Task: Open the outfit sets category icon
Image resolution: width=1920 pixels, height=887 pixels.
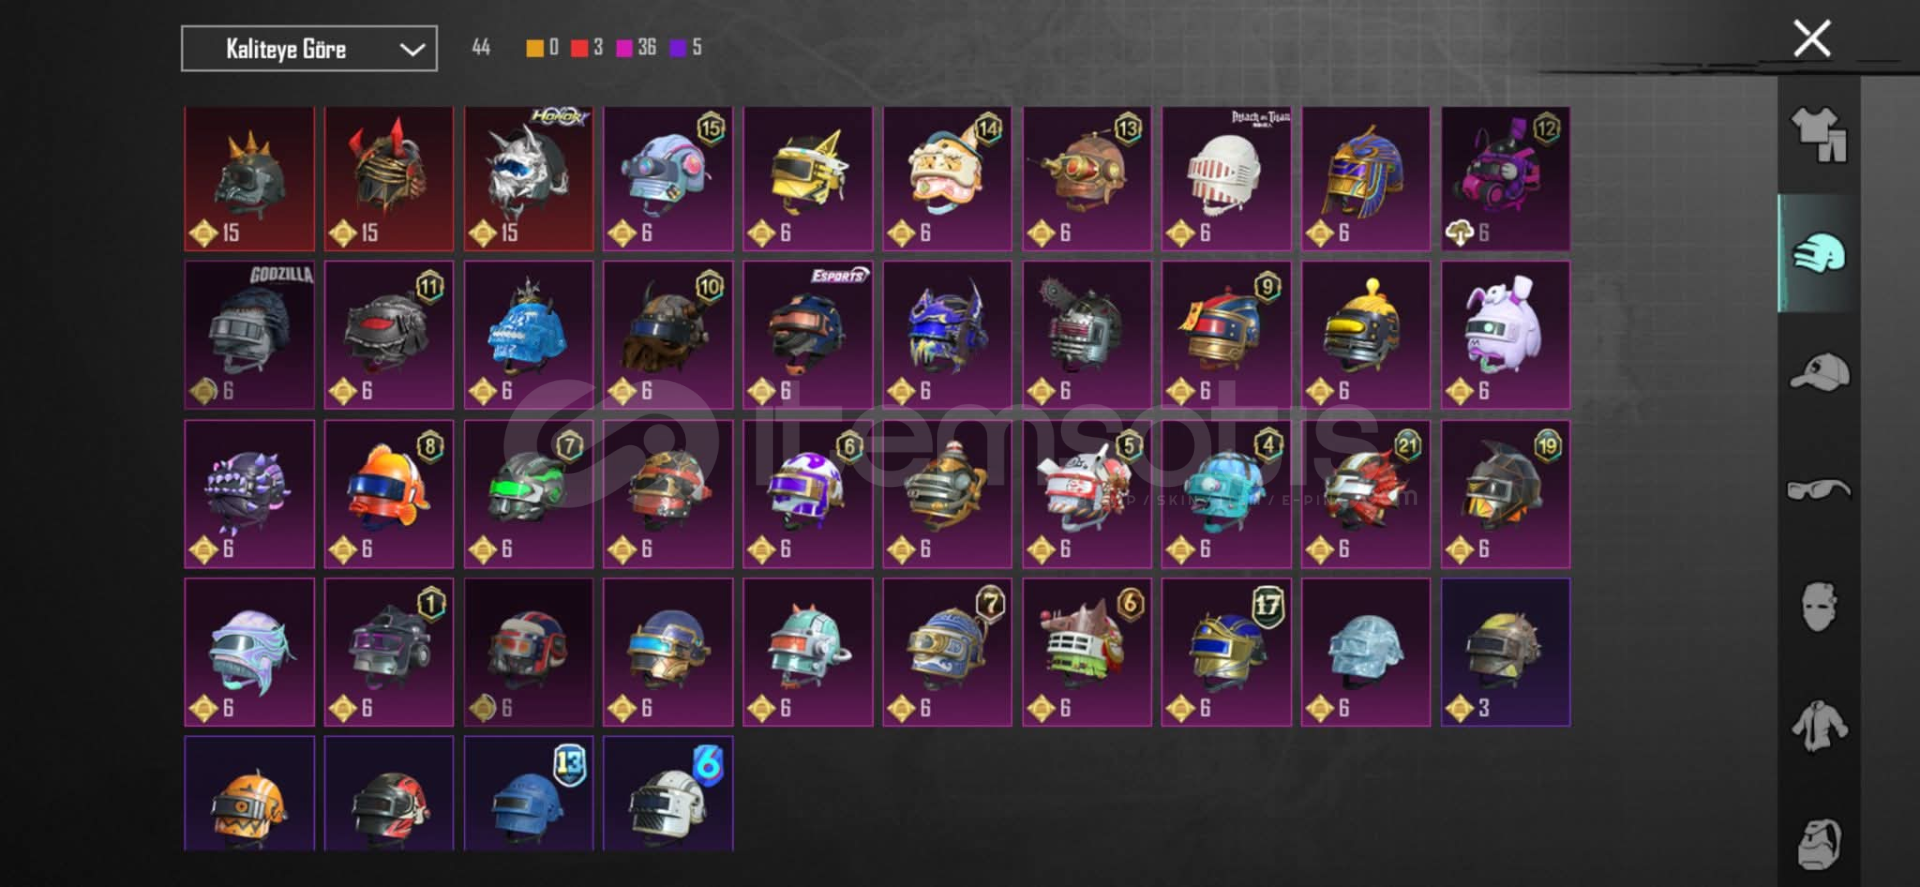Action: (1819, 135)
